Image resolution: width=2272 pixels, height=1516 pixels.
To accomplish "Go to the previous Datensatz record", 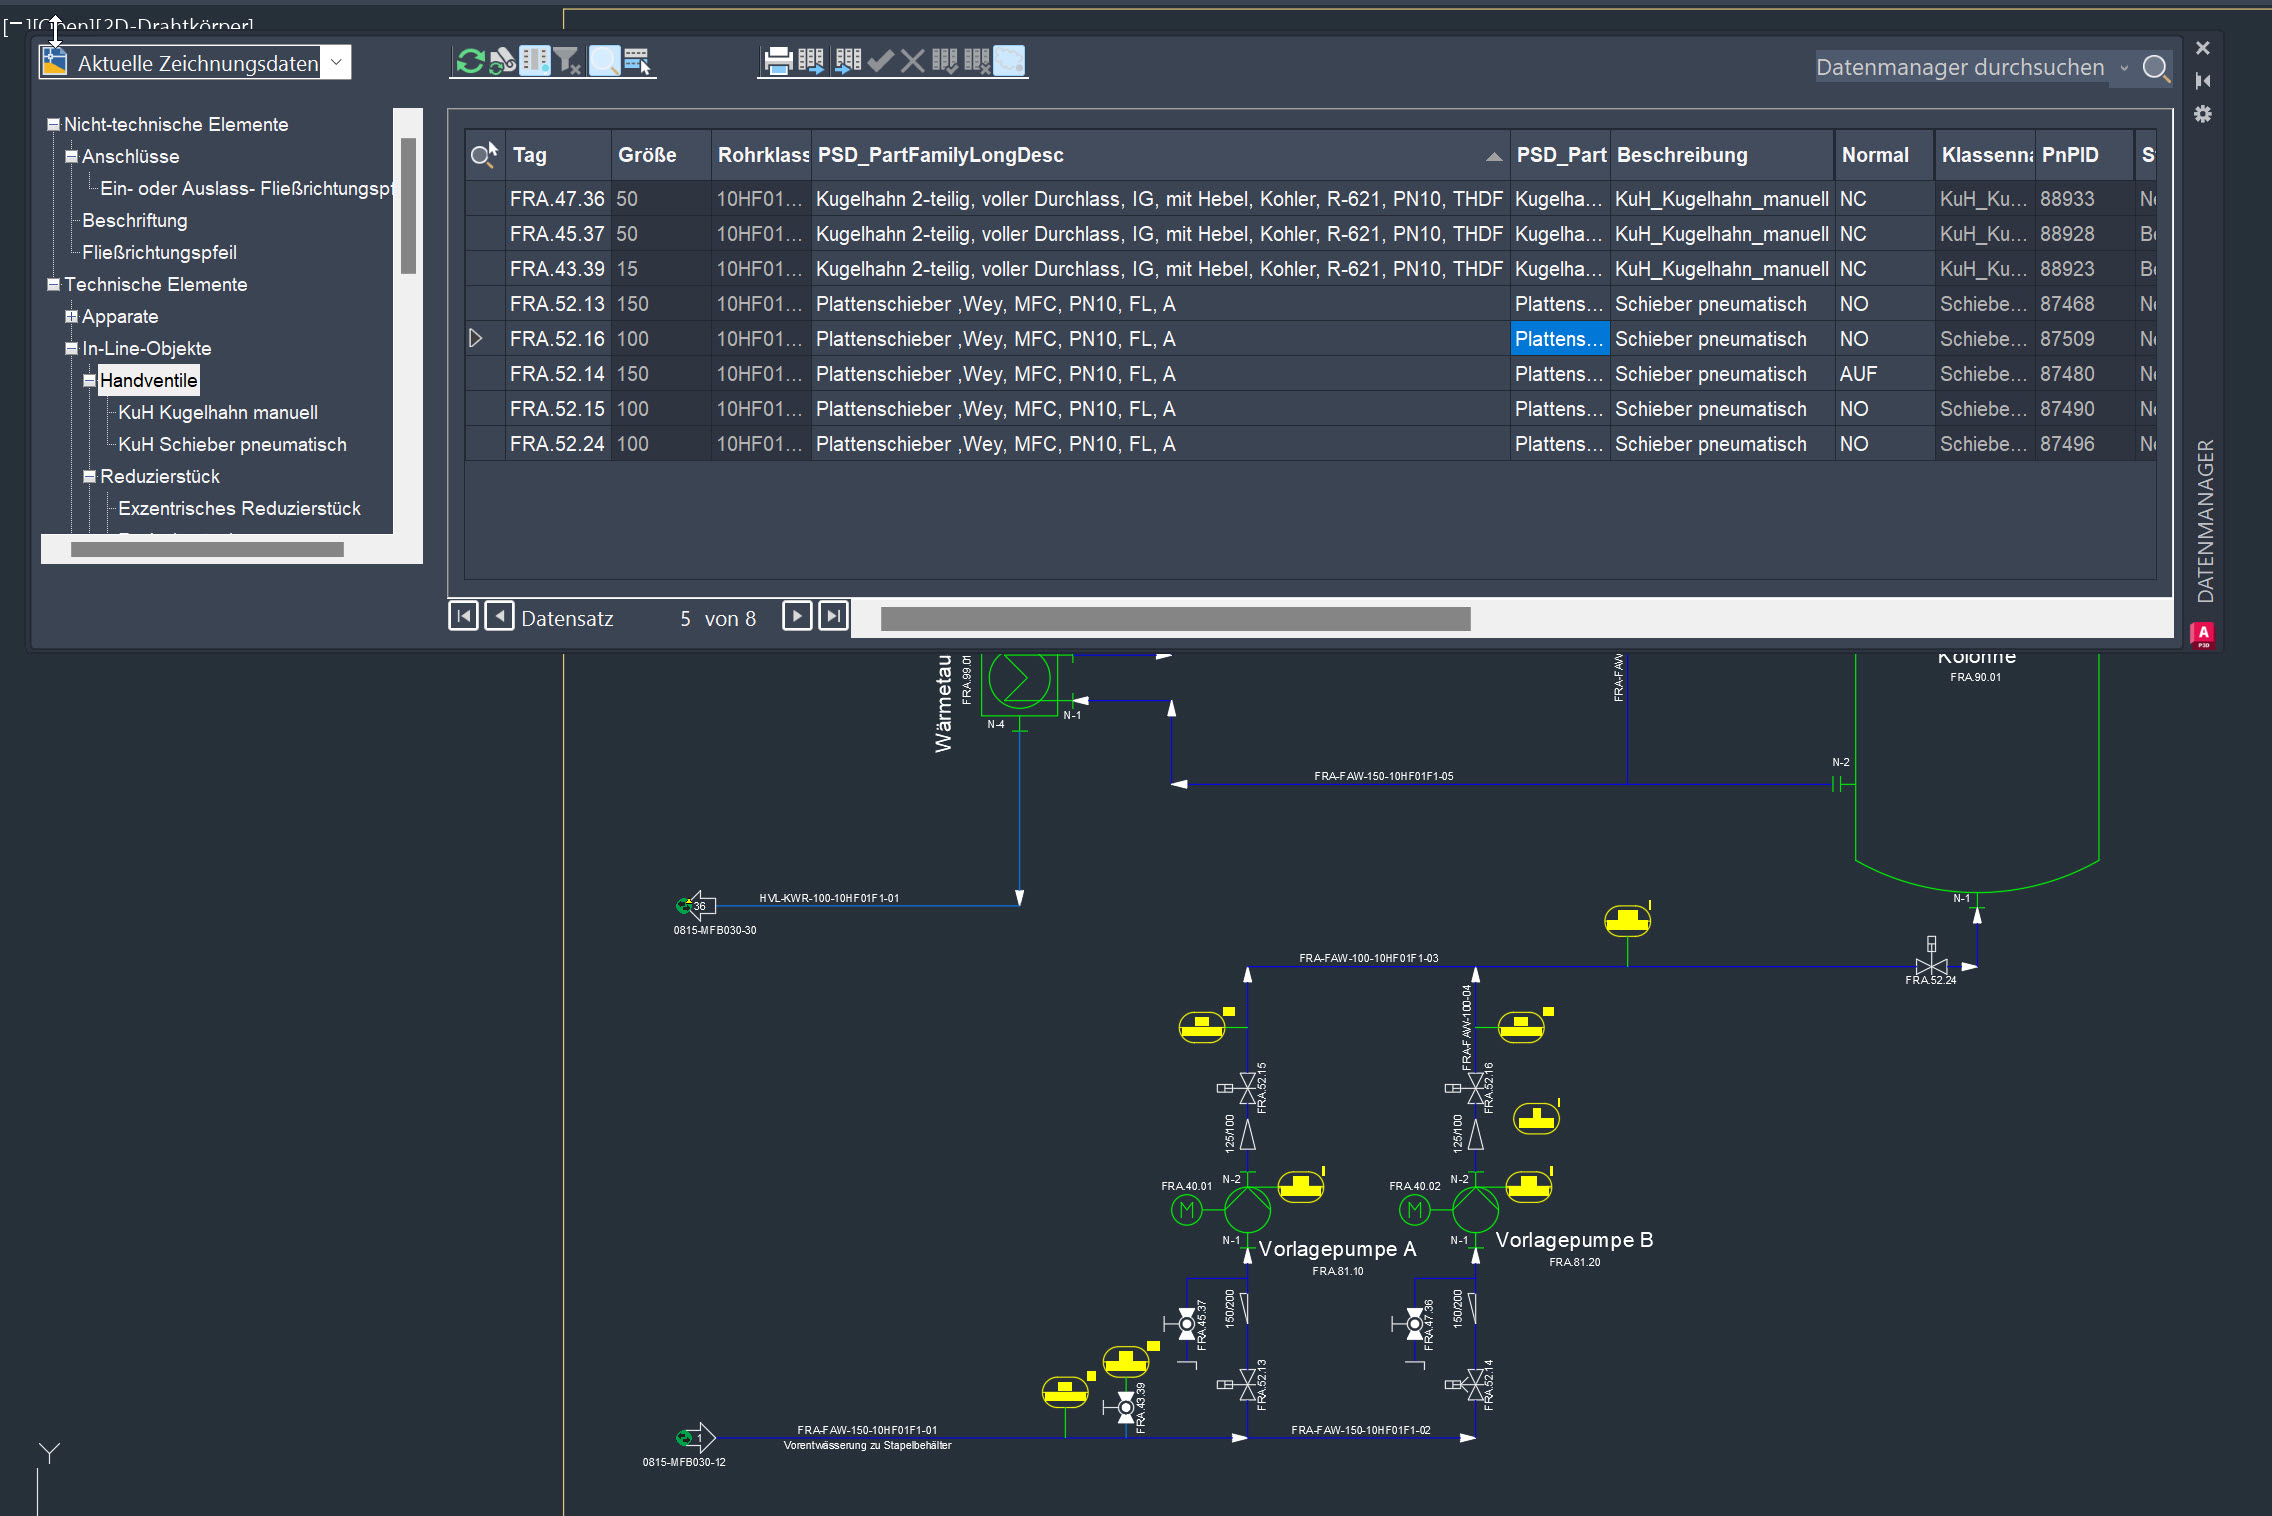I will pos(499,616).
